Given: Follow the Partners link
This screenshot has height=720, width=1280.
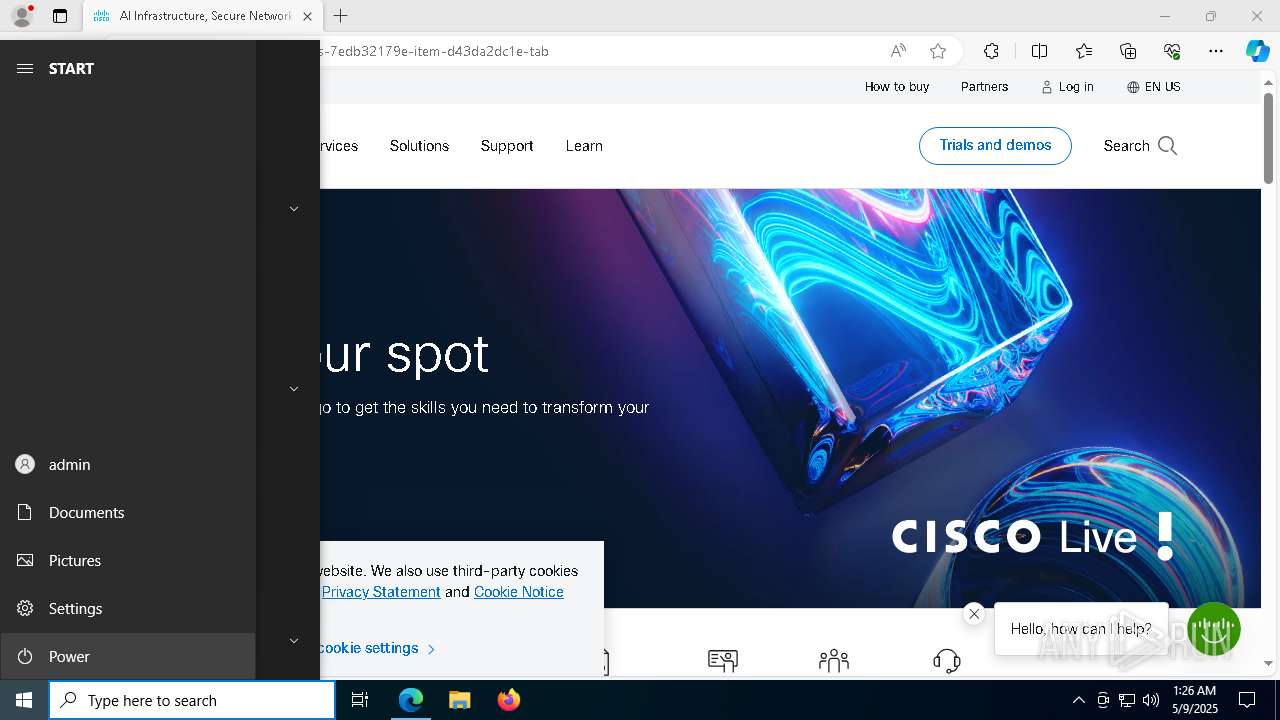Looking at the screenshot, I should click(984, 87).
